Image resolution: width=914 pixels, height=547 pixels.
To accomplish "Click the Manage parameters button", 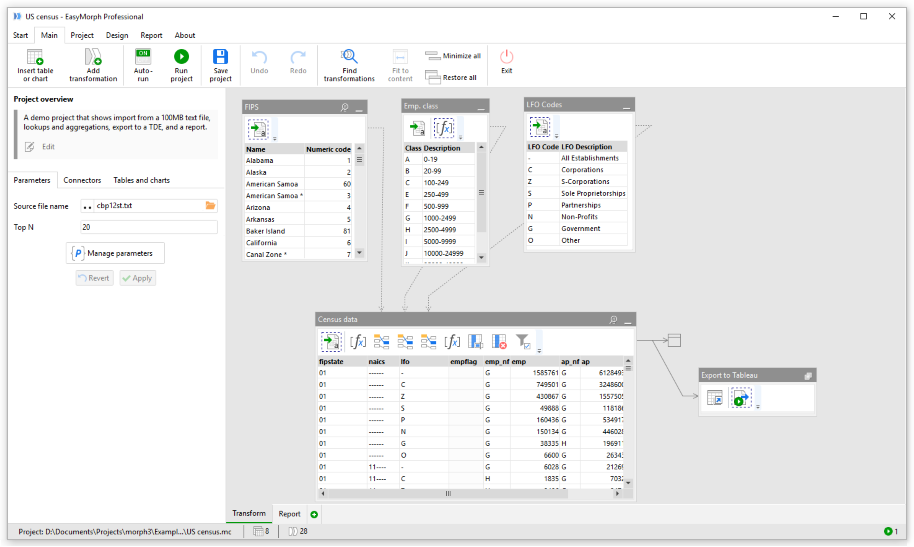I will pos(115,253).
